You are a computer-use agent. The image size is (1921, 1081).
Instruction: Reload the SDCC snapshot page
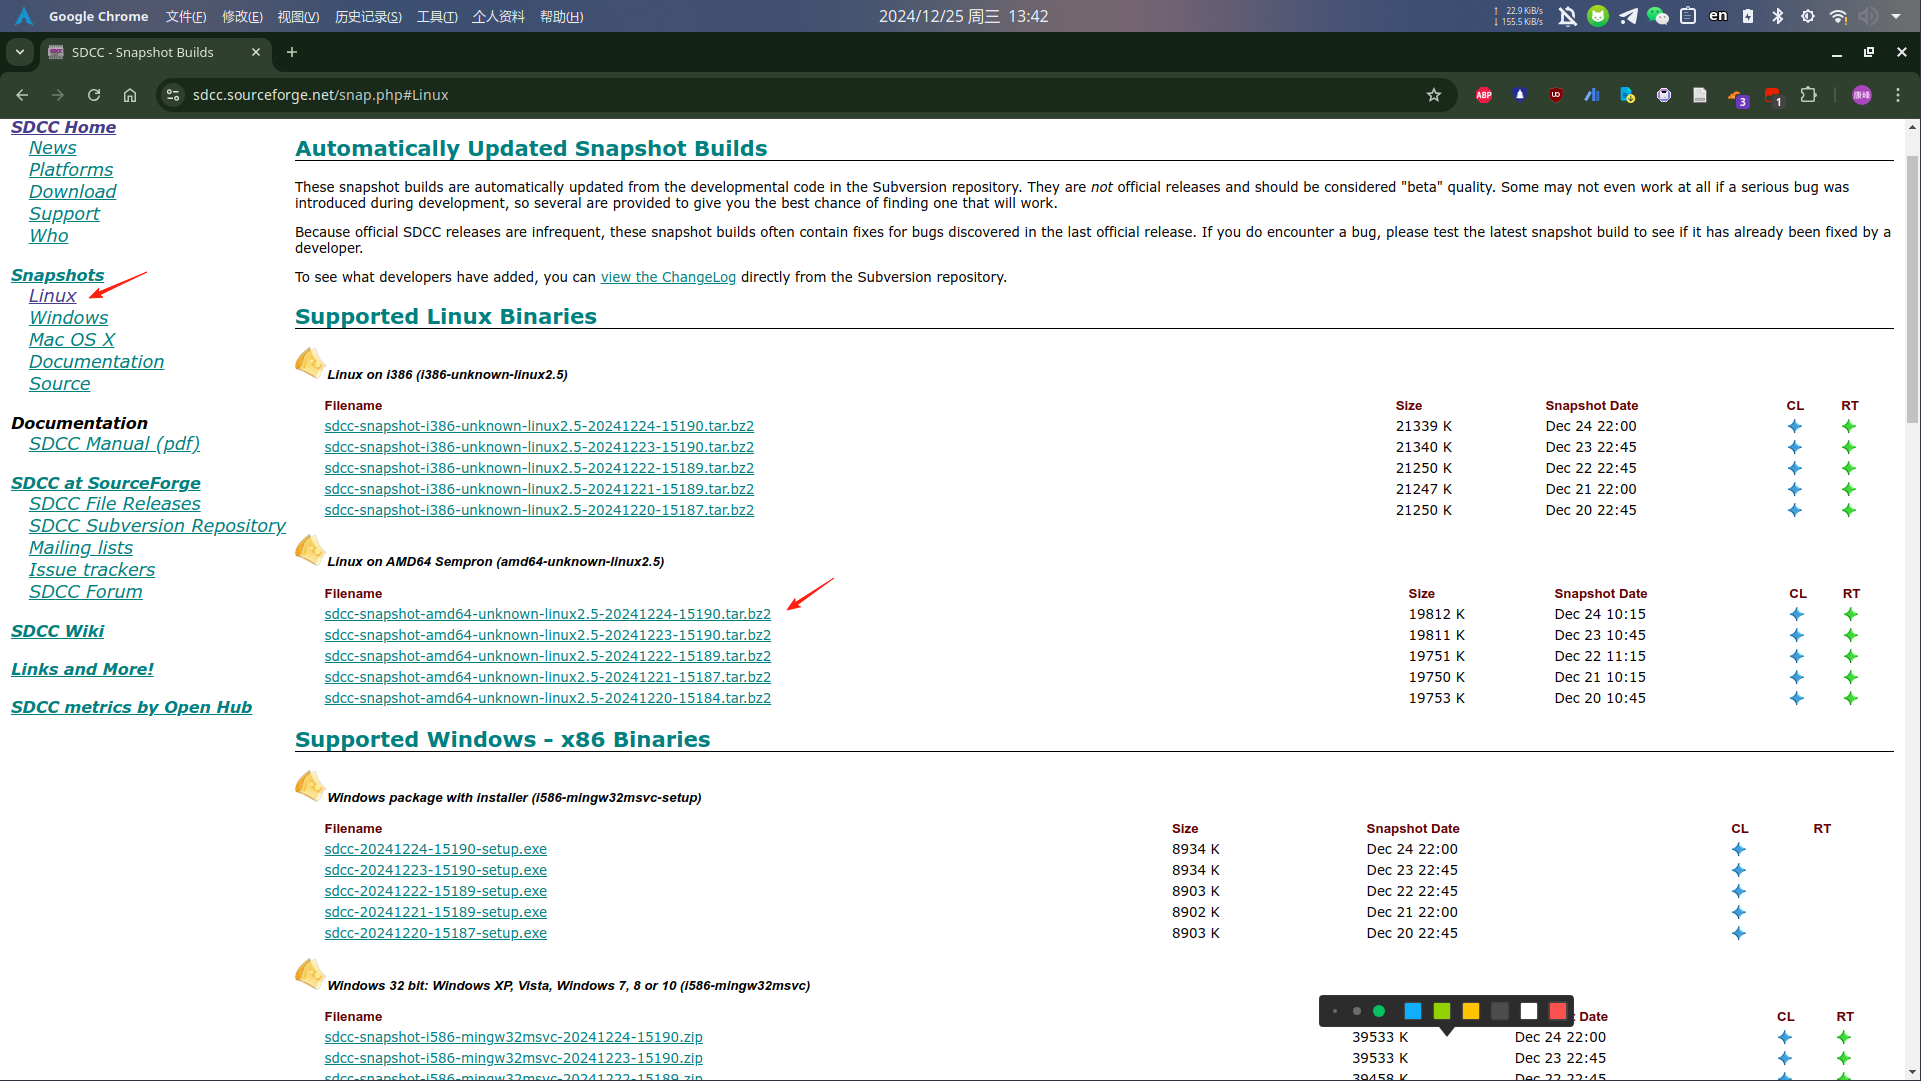[x=94, y=95]
